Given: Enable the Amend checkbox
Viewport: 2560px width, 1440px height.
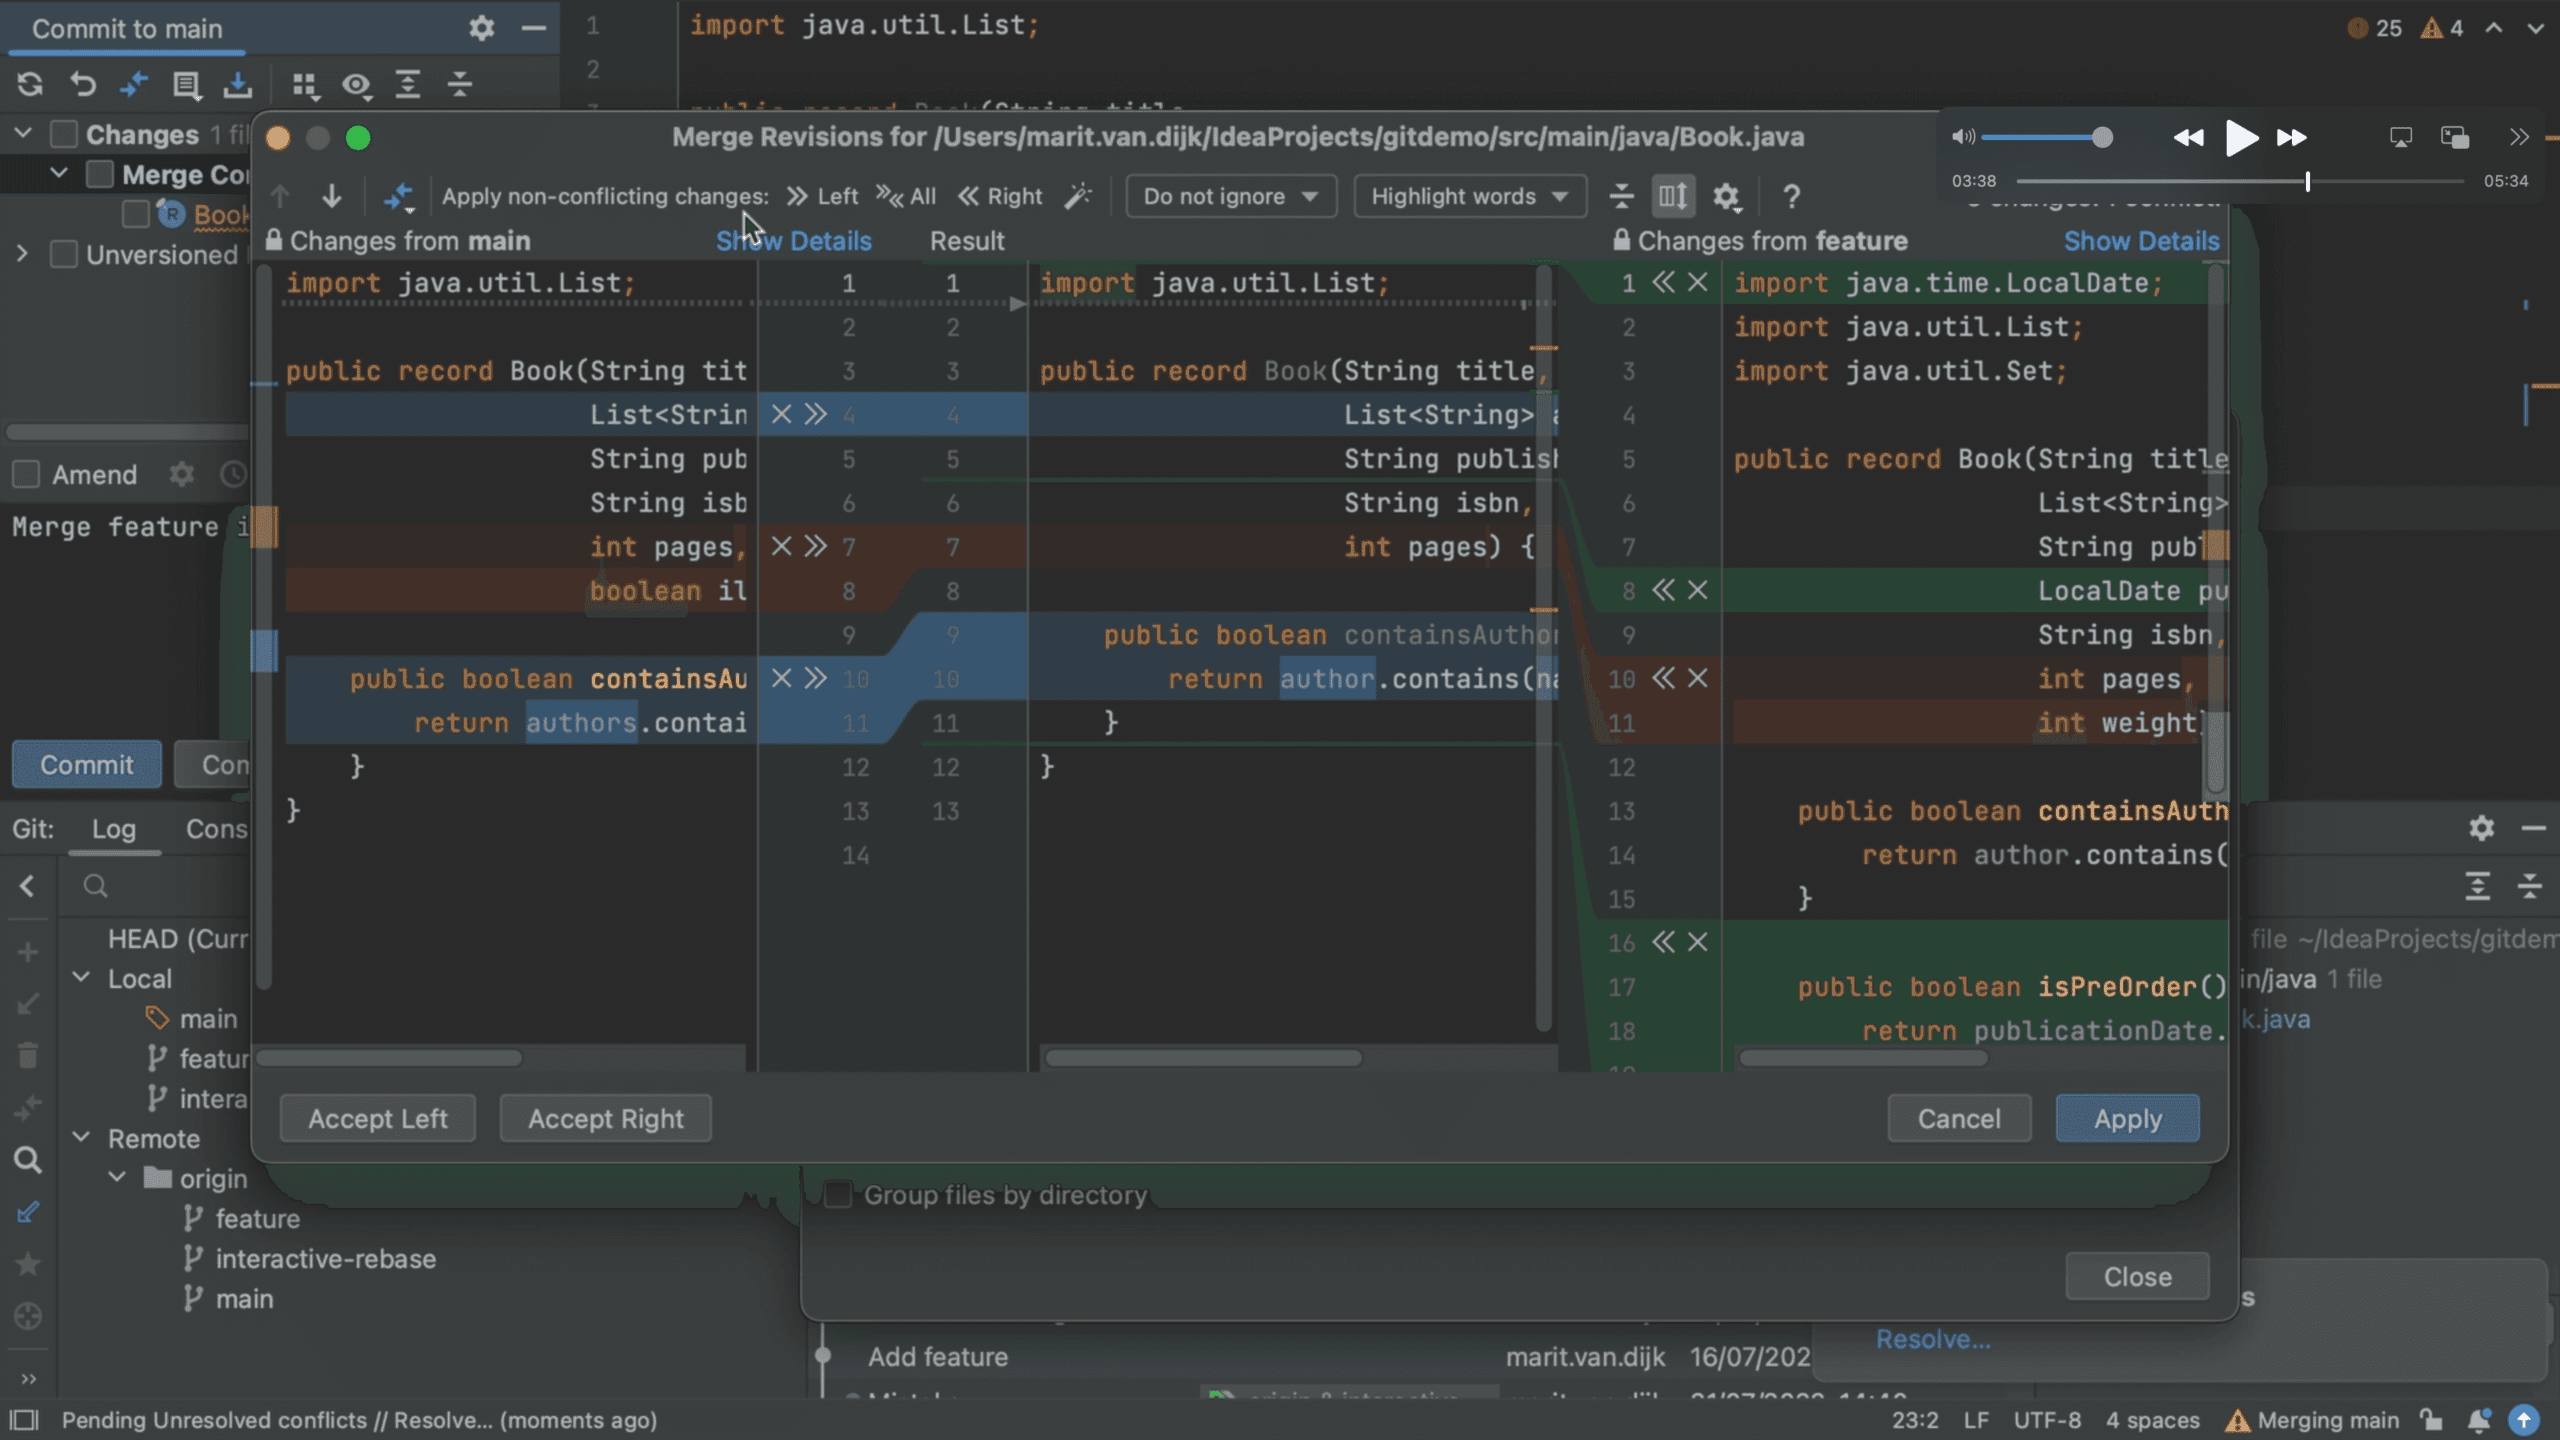Looking at the screenshot, I should [27, 474].
